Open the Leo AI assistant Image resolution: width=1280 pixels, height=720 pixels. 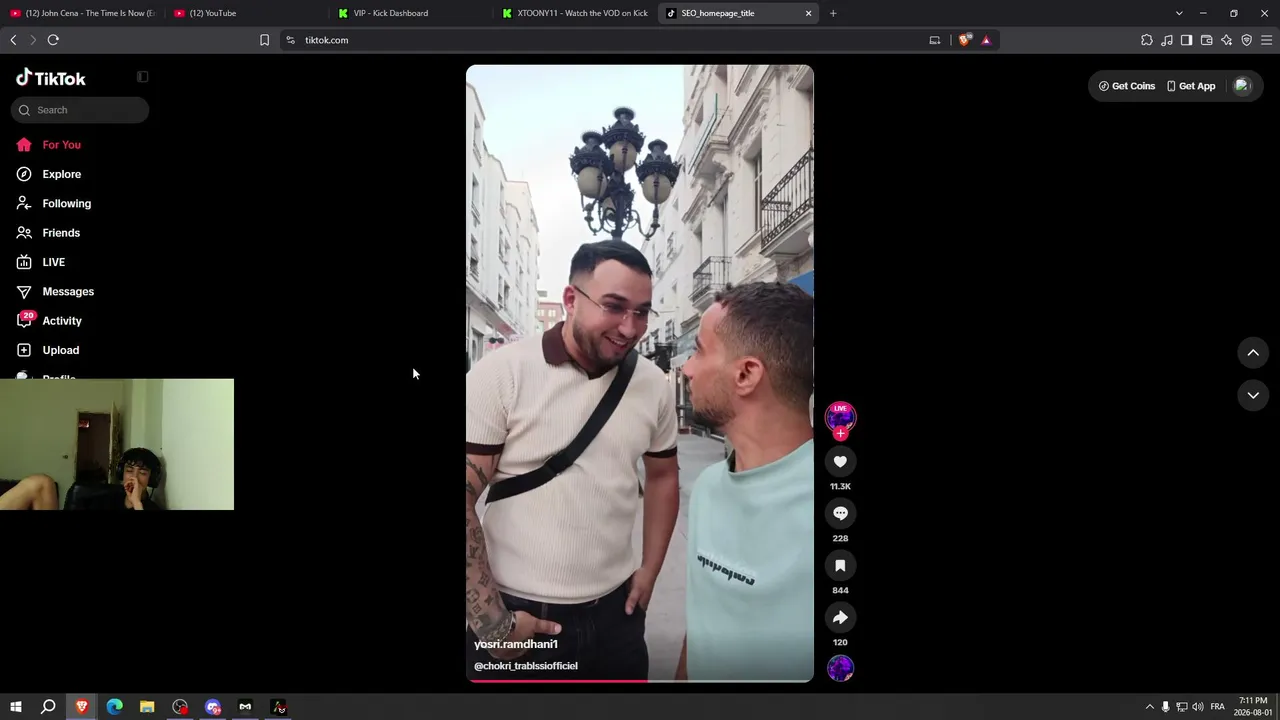coord(1226,40)
